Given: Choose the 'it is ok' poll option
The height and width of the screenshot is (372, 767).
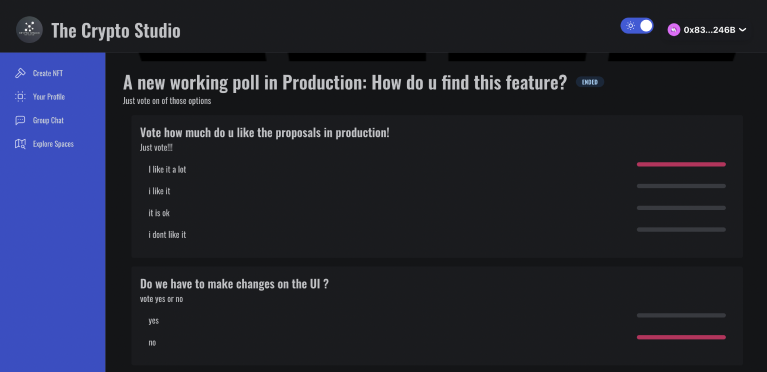Looking at the screenshot, I should point(159,213).
